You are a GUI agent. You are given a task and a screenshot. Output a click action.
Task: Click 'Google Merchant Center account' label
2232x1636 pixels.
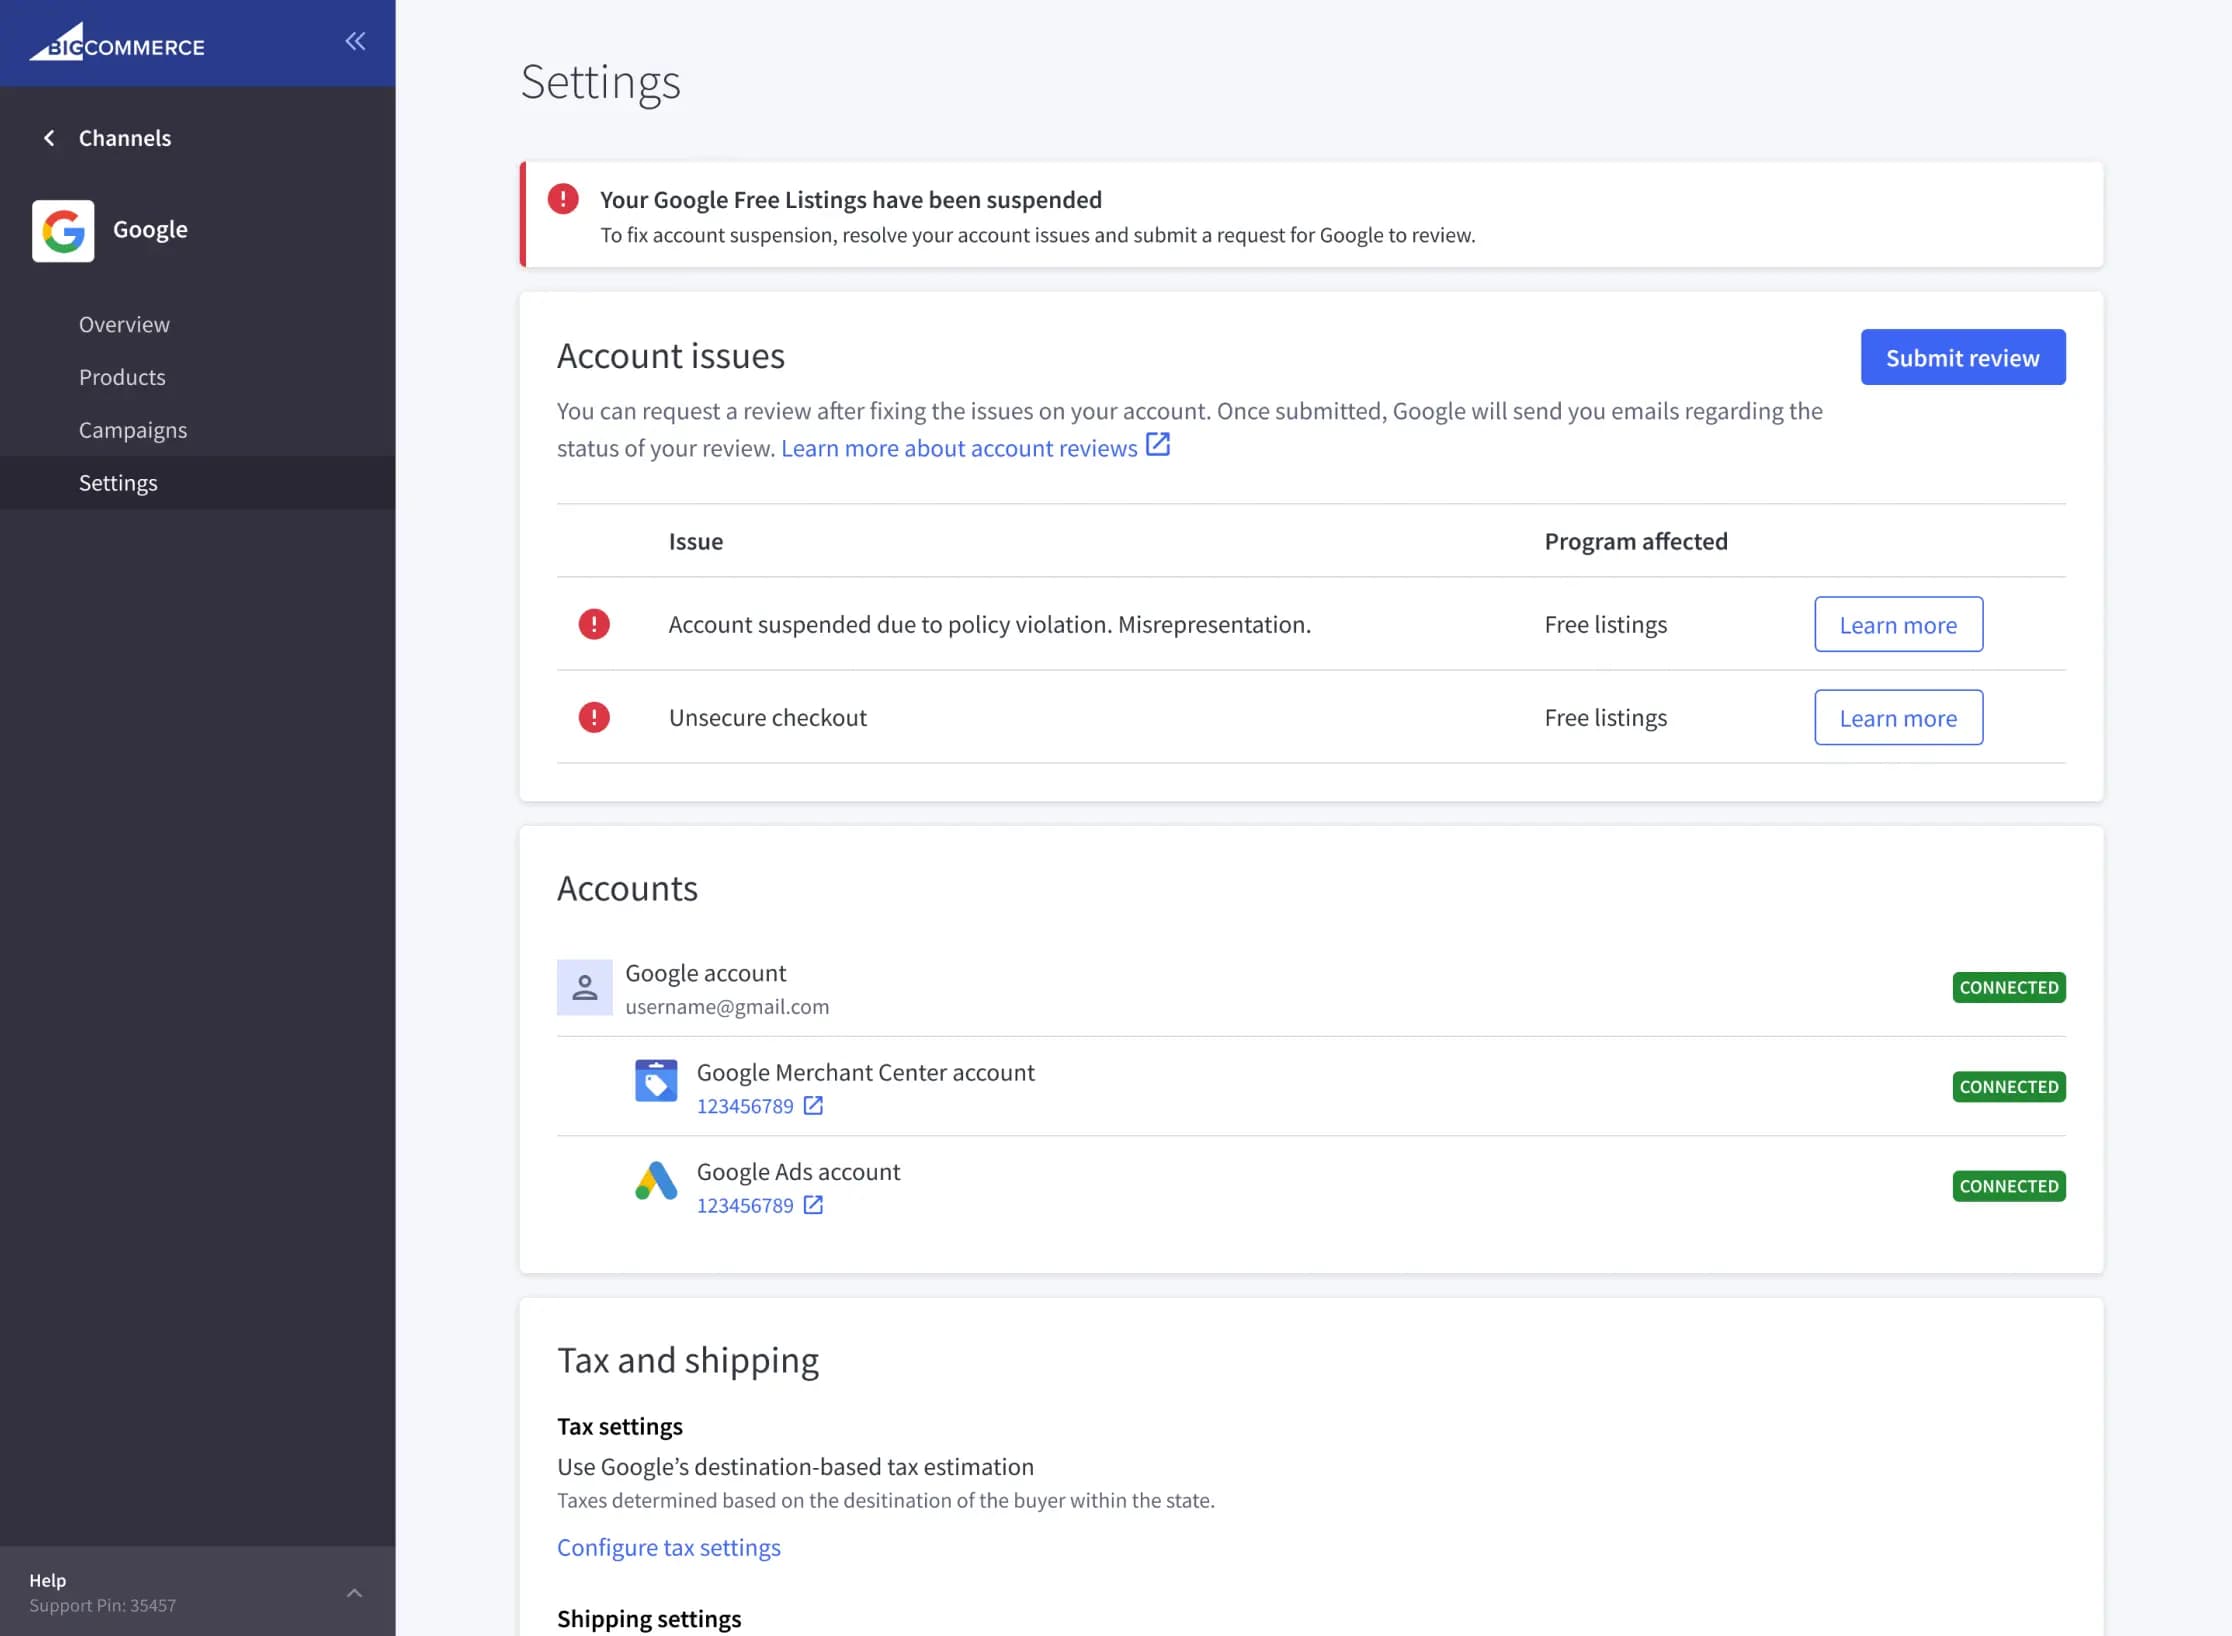click(x=866, y=1072)
